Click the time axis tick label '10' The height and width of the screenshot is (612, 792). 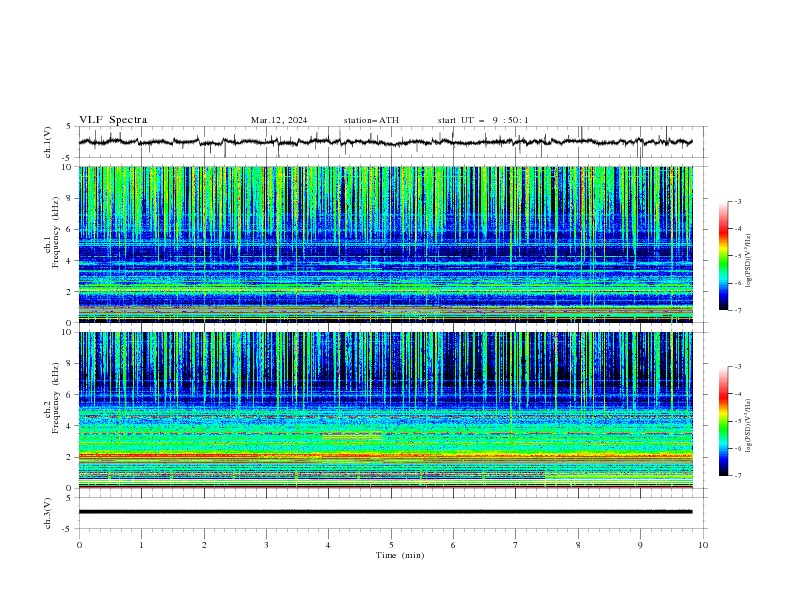703,545
